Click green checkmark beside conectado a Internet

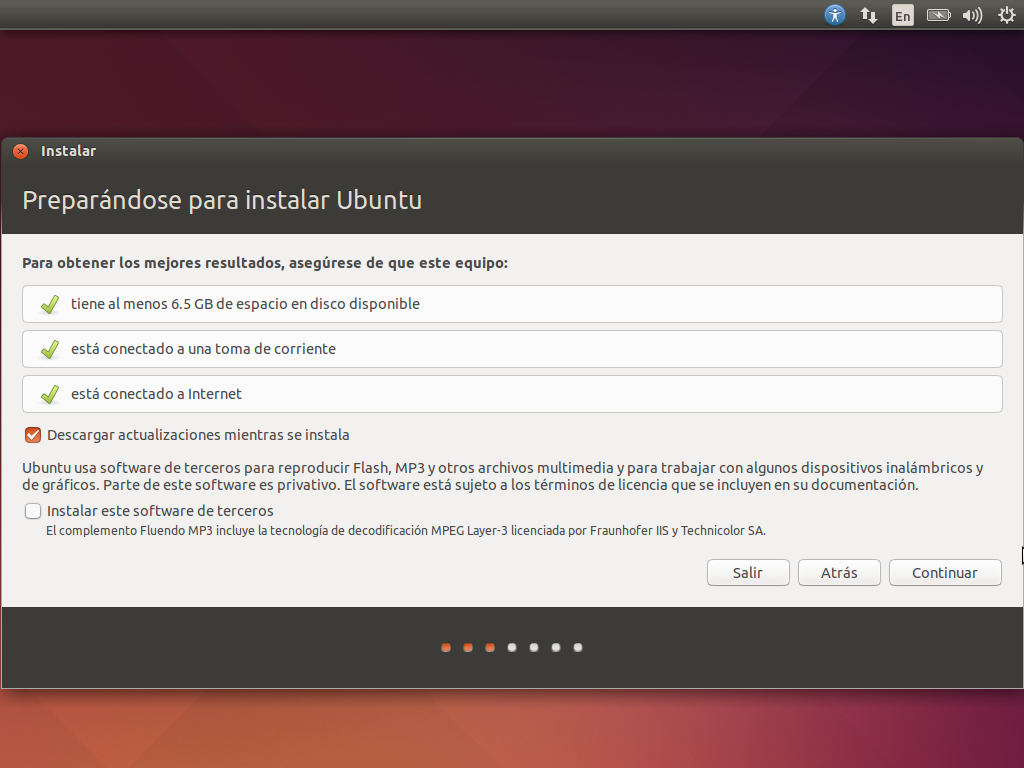[x=50, y=394]
